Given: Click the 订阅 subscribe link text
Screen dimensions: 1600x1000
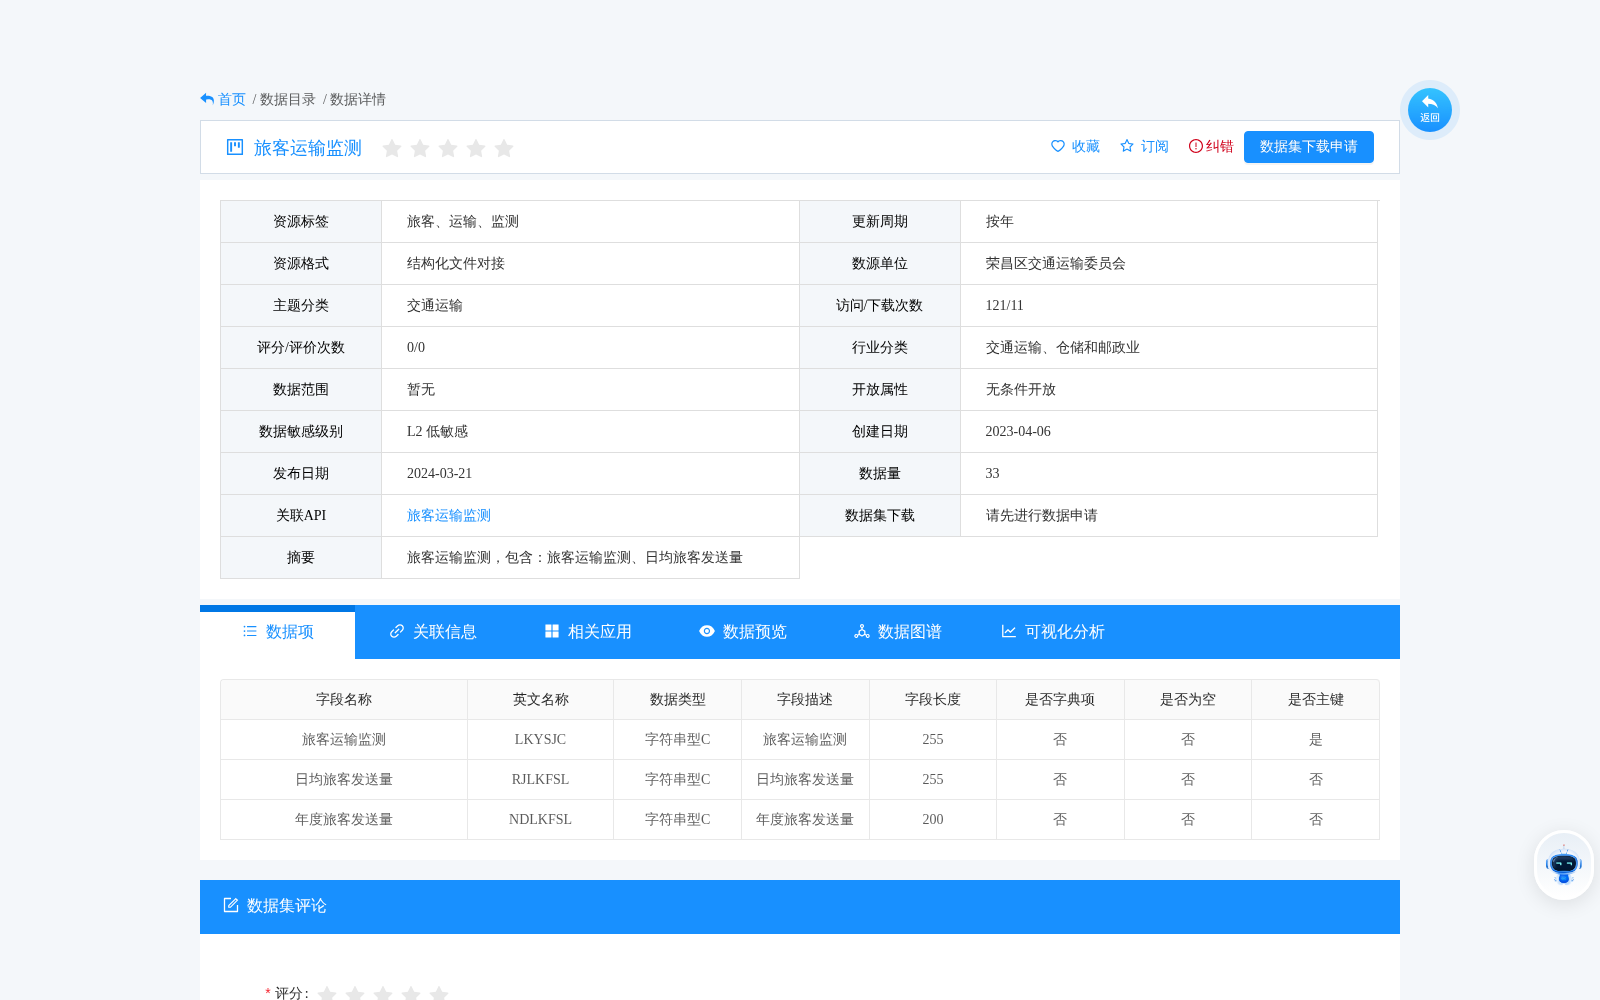Looking at the screenshot, I should pos(1155,146).
